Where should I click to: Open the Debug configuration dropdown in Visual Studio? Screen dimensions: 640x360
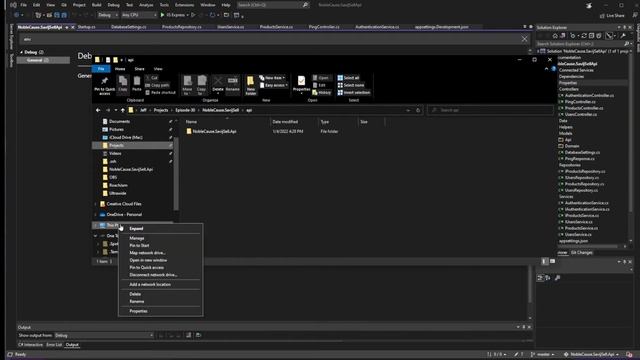coord(108,15)
